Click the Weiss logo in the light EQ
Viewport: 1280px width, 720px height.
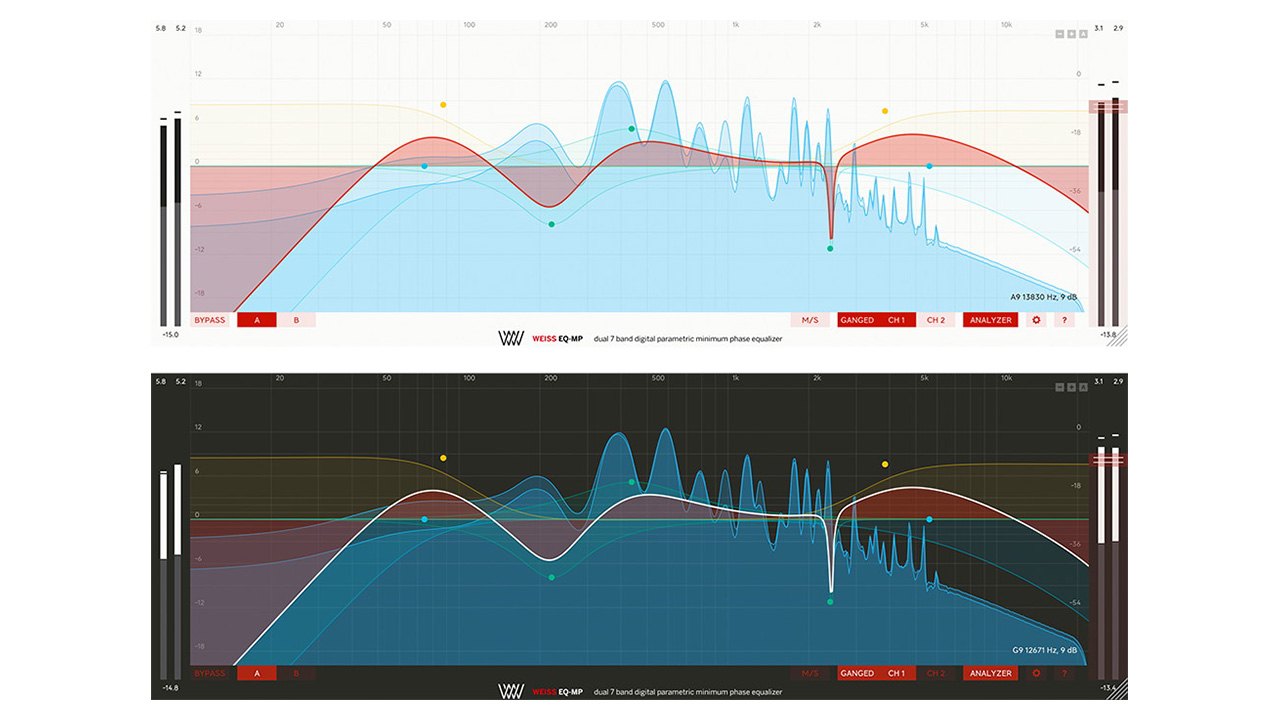click(x=511, y=339)
